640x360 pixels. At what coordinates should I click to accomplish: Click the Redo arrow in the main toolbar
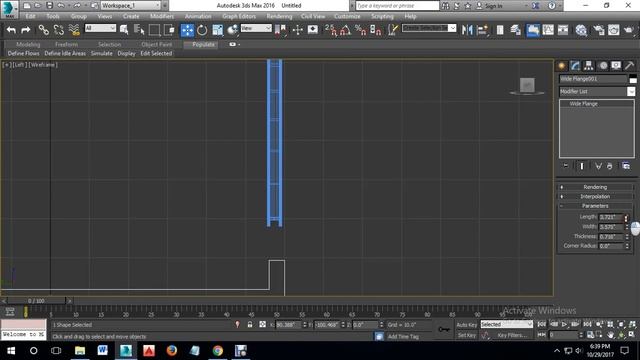pyautogui.click(x=26, y=30)
